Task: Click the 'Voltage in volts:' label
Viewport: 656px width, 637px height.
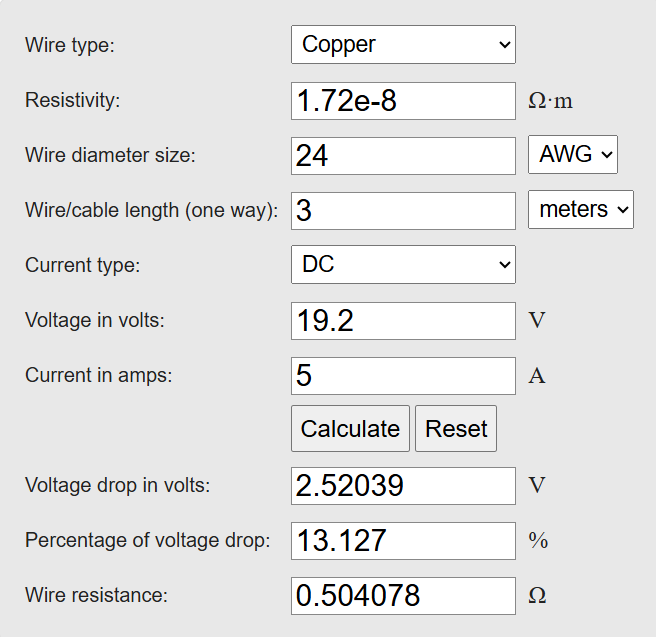Action: click(x=95, y=320)
